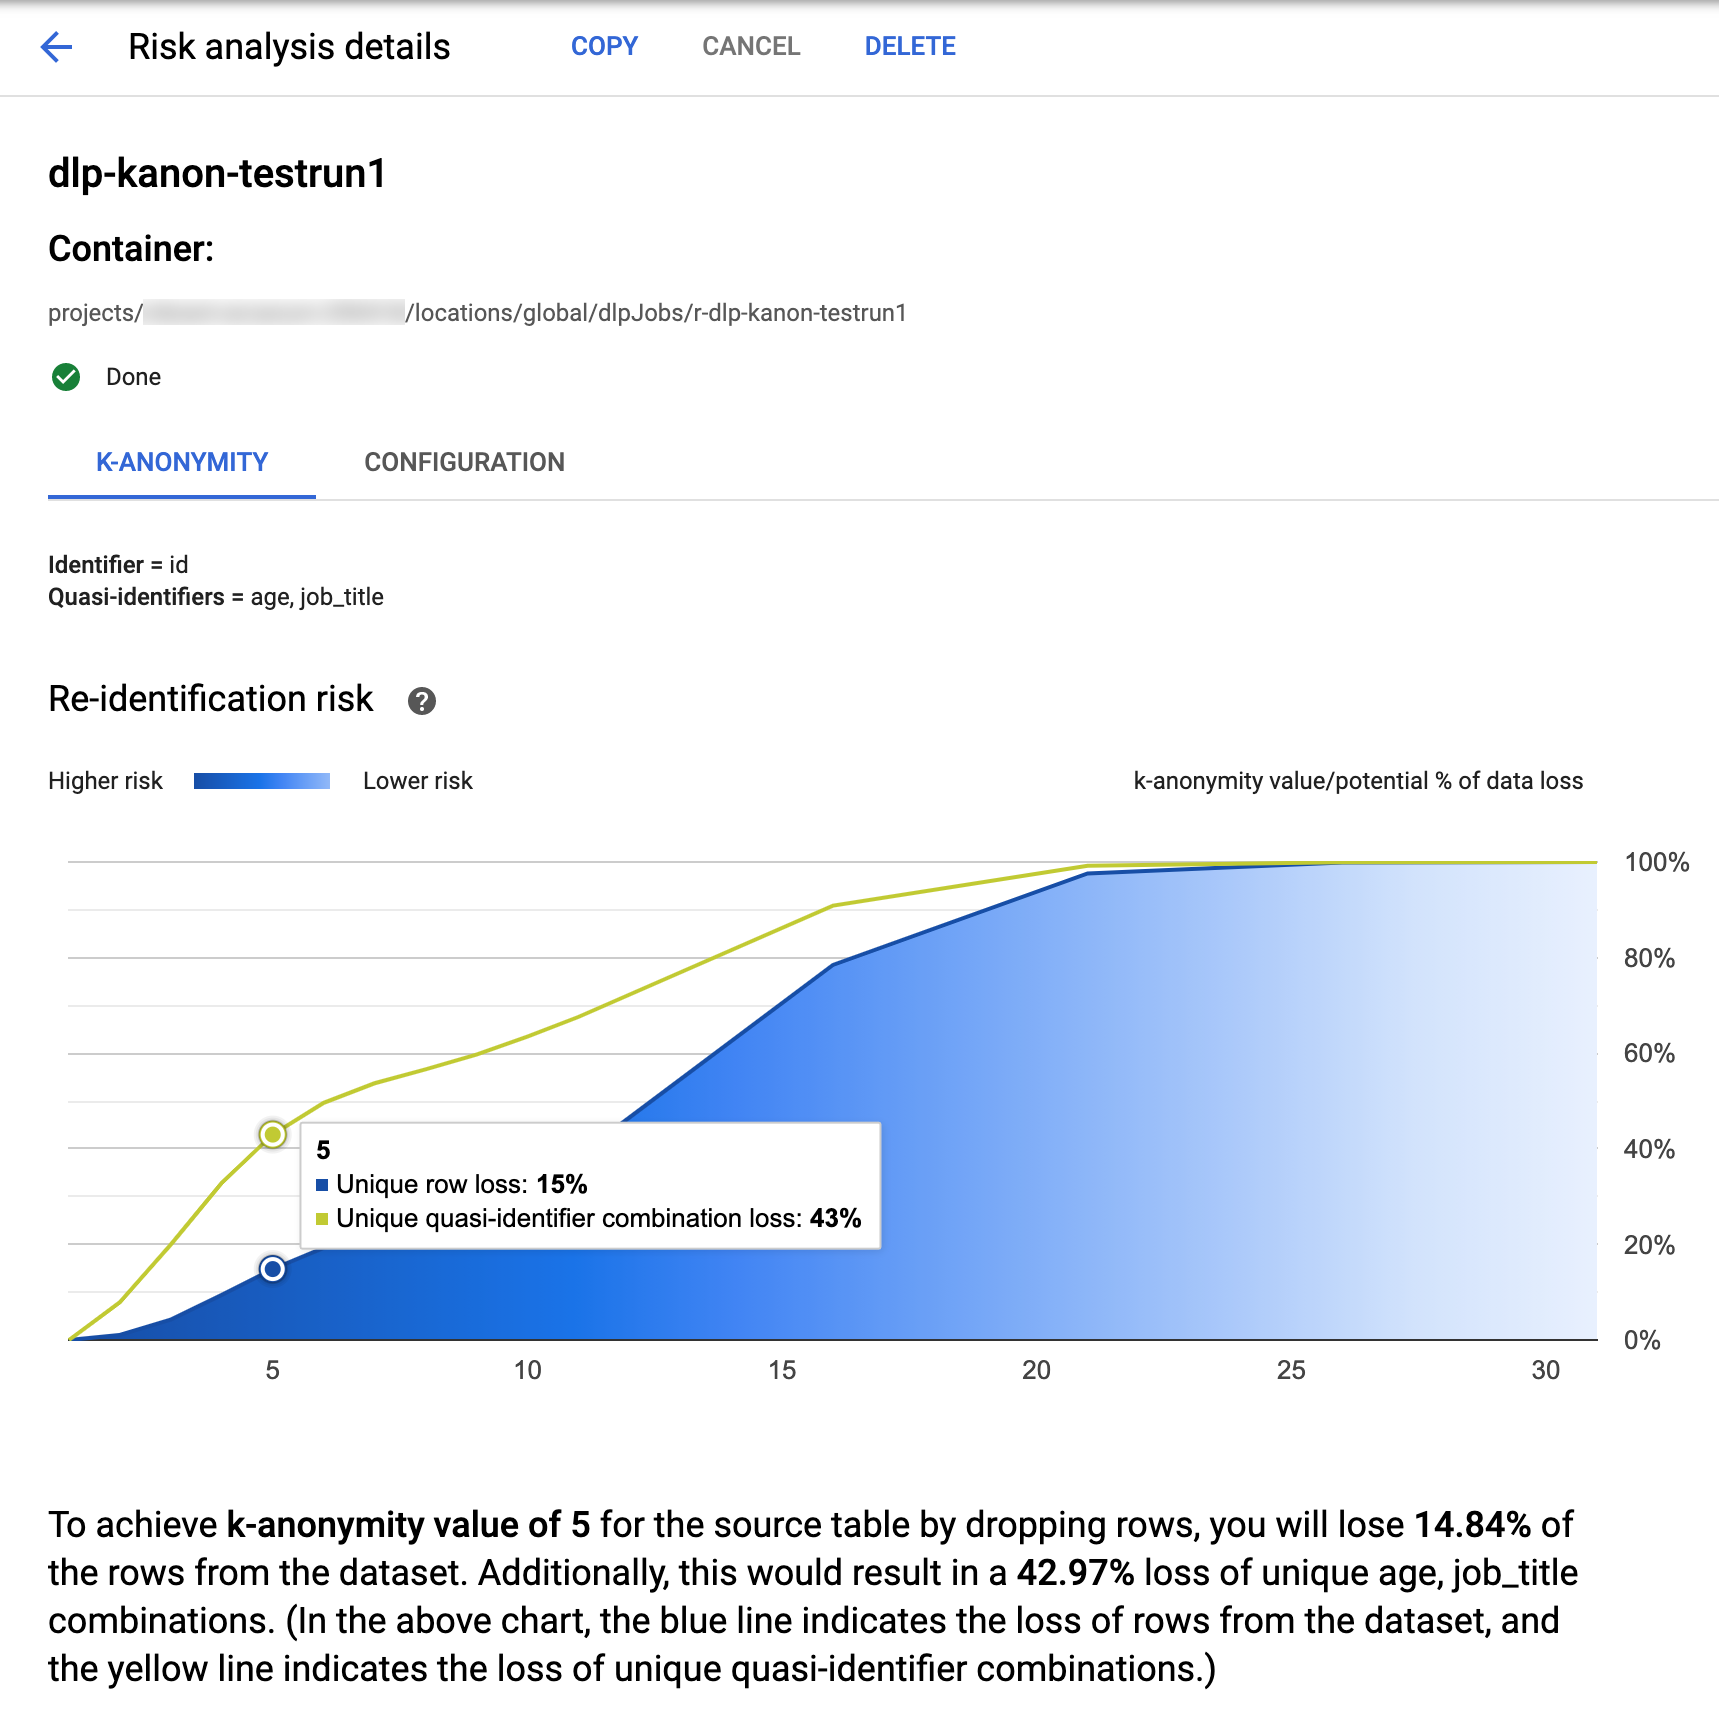Click the 20 label on x-axis
This screenshot has width=1719, height=1716.
click(x=1036, y=1370)
